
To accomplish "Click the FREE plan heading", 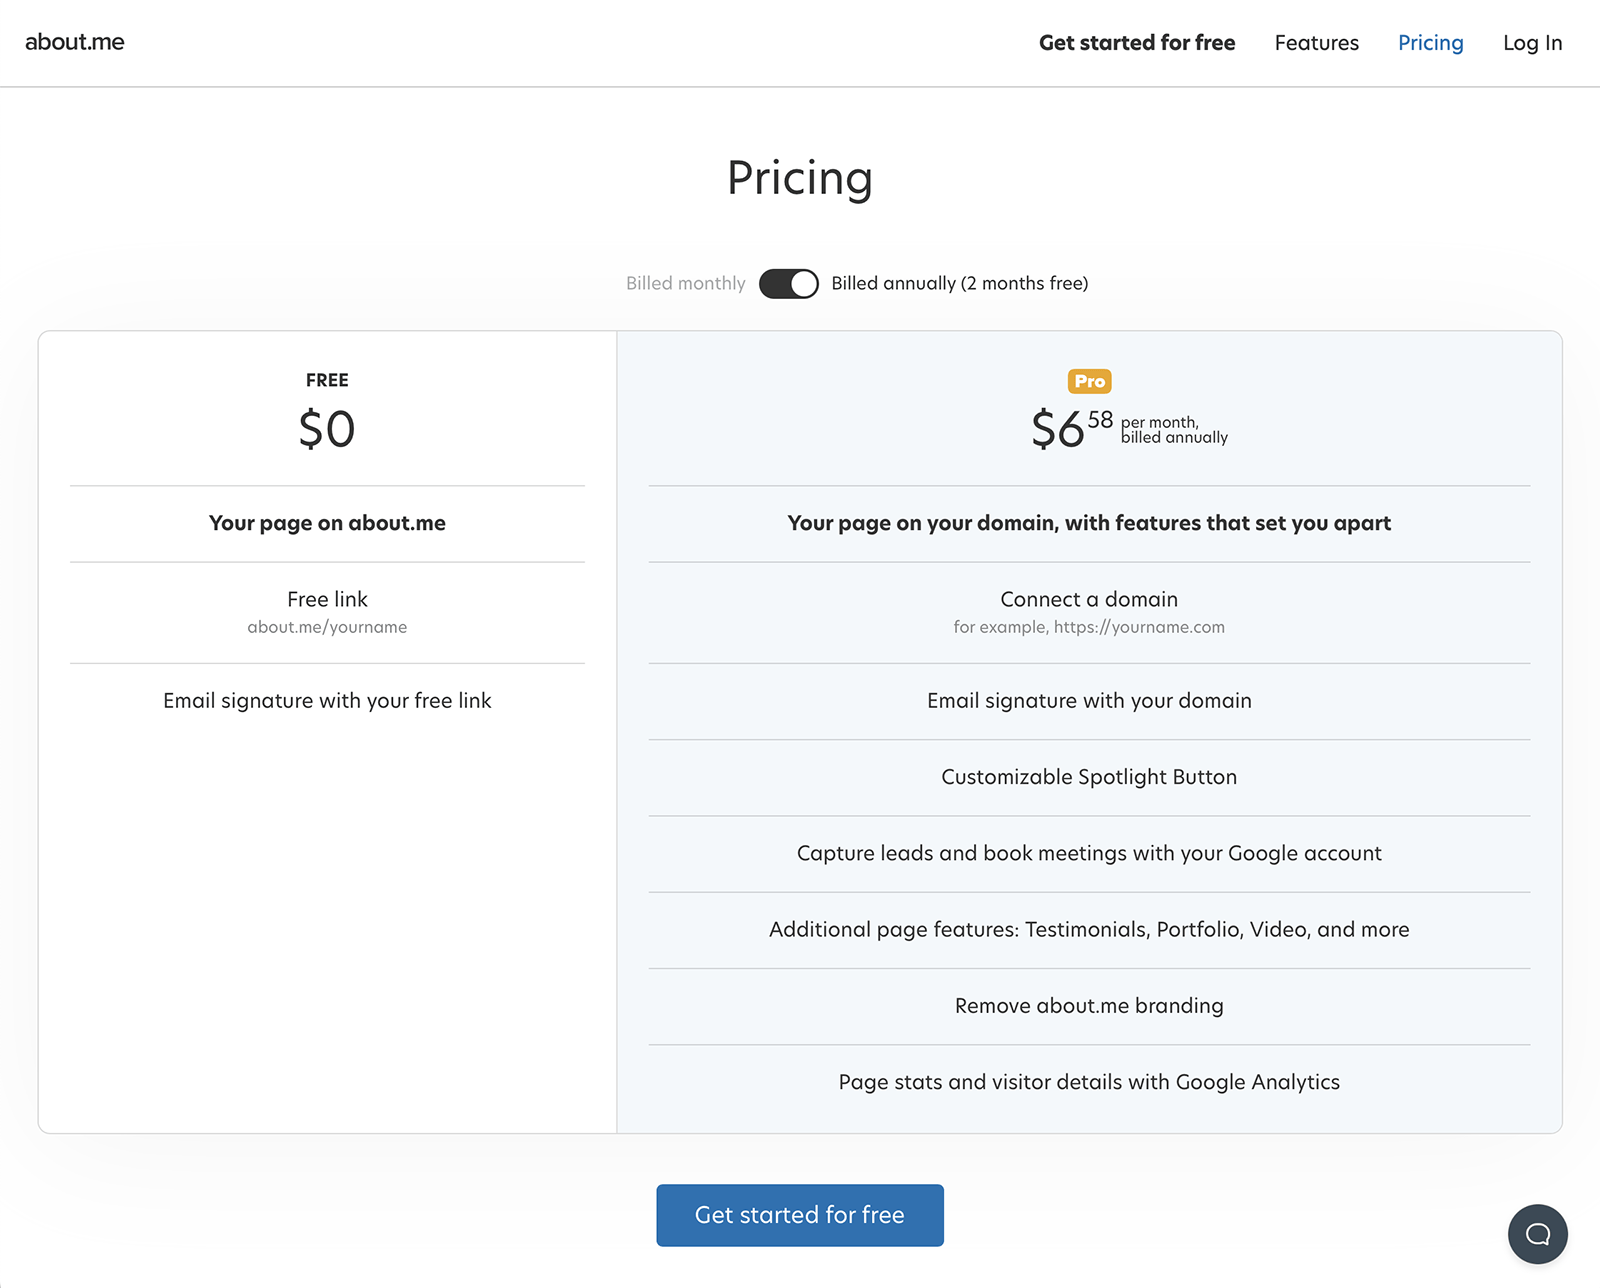I will (327, 380).
